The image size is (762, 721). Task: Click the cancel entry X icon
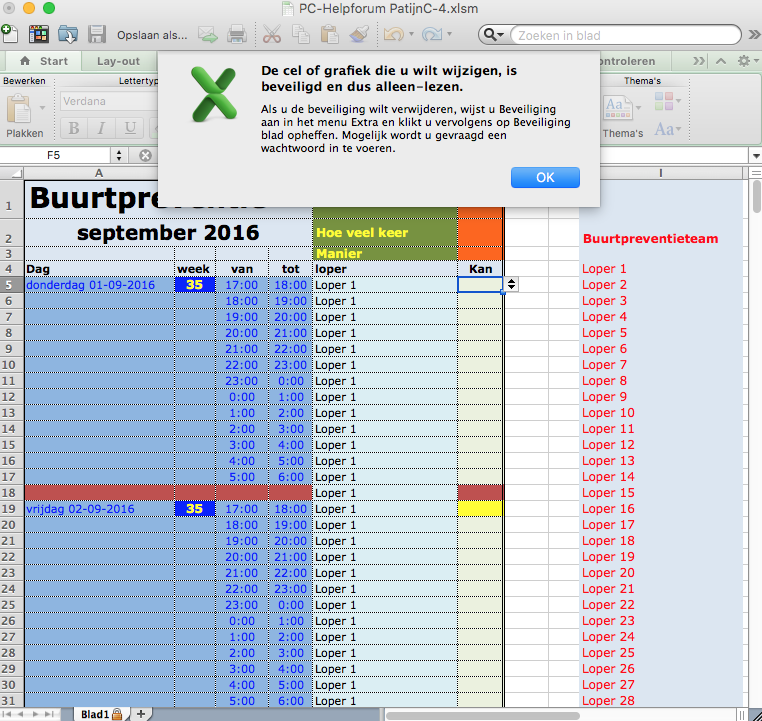[x=145, y=155]
